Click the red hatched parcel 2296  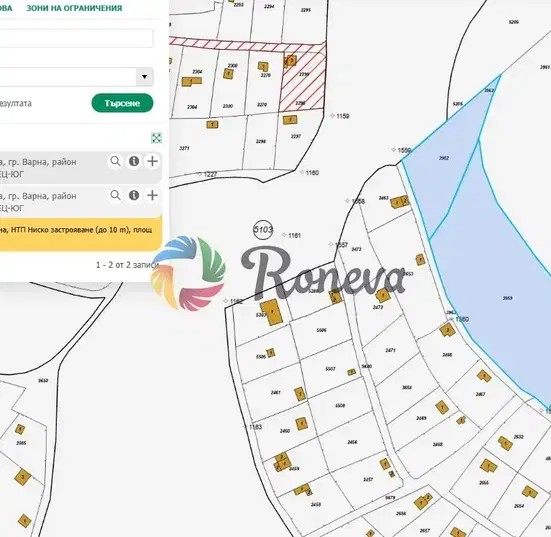[x=303, y=84]
